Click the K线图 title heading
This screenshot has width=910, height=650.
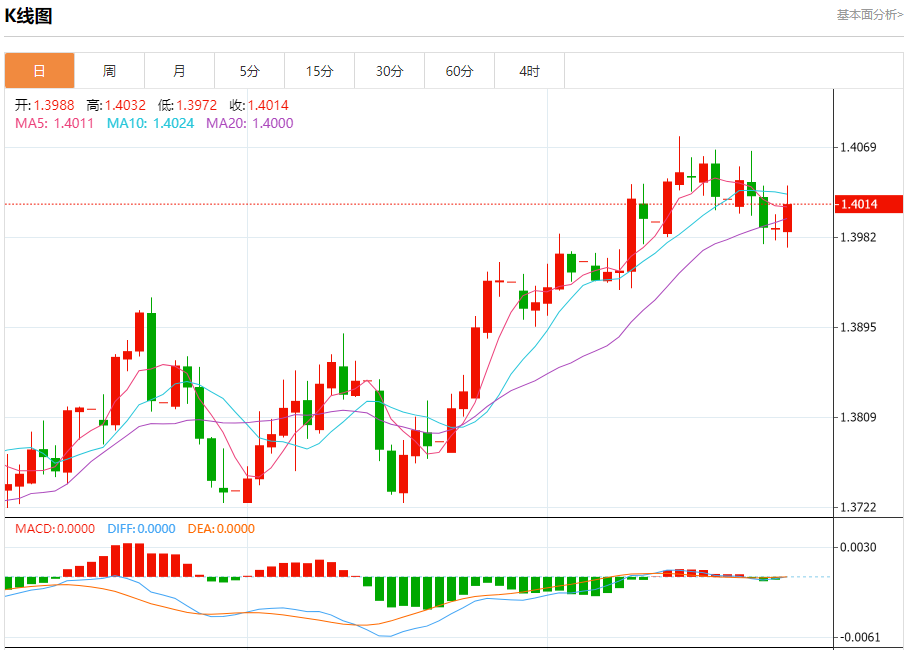pyautogui.click(x=29, y=16)
